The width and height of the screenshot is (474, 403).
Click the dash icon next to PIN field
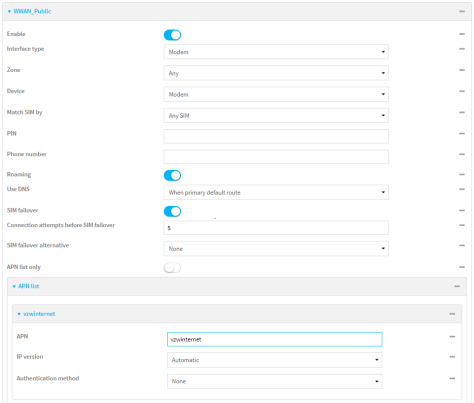click(x=462, y=134)
